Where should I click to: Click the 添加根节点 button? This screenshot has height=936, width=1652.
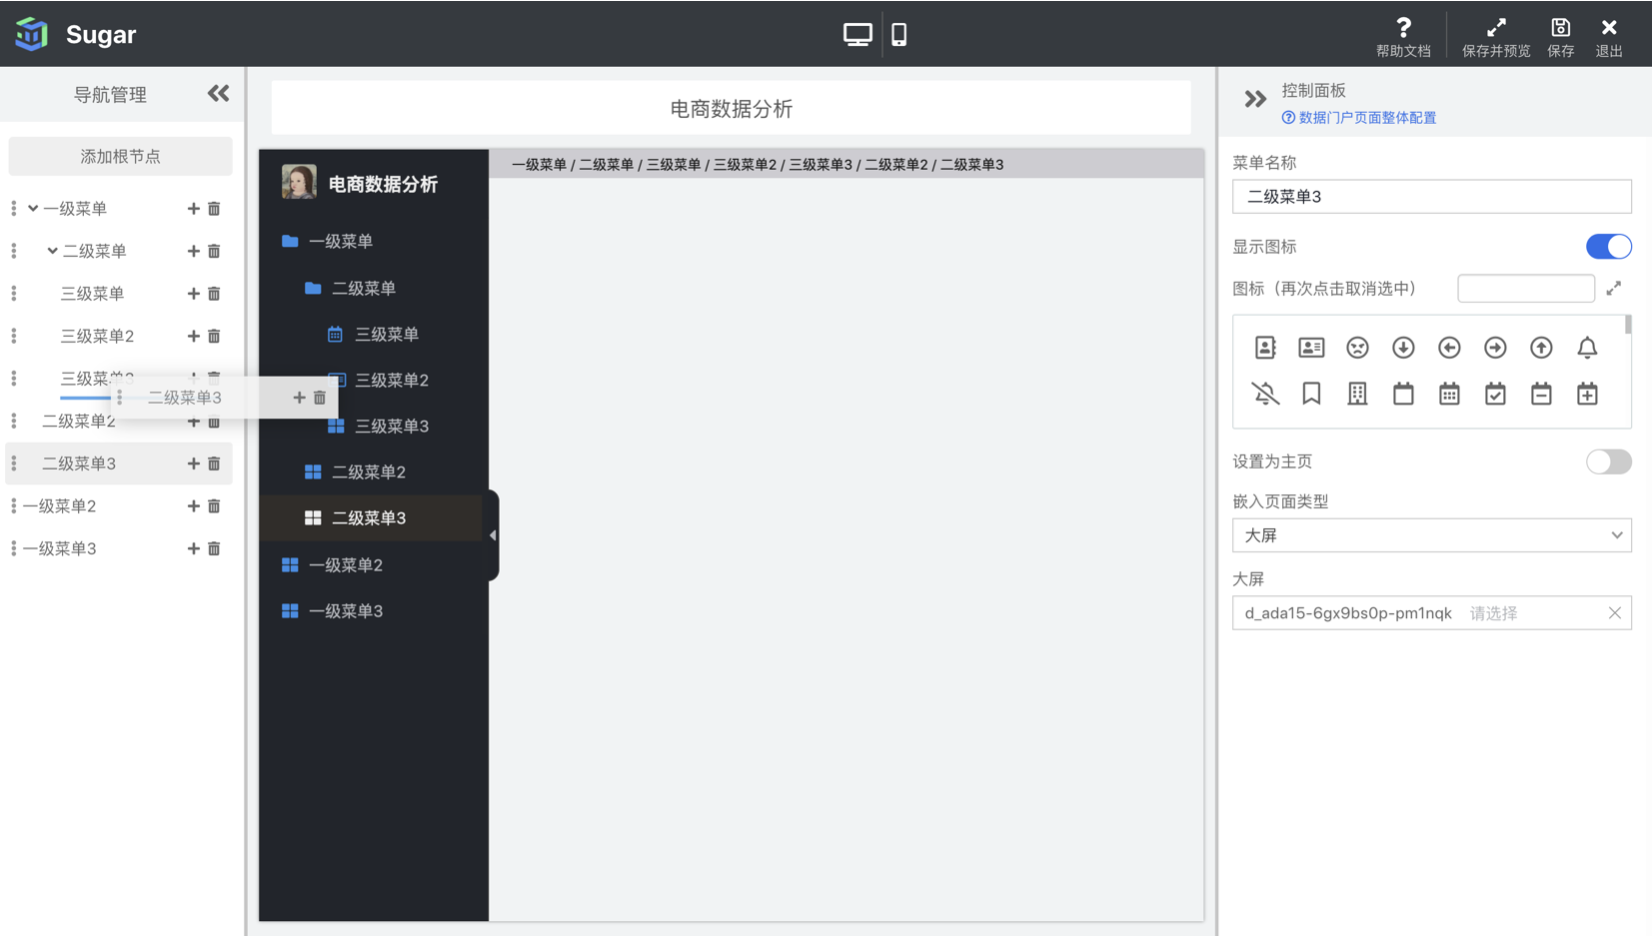120,156
